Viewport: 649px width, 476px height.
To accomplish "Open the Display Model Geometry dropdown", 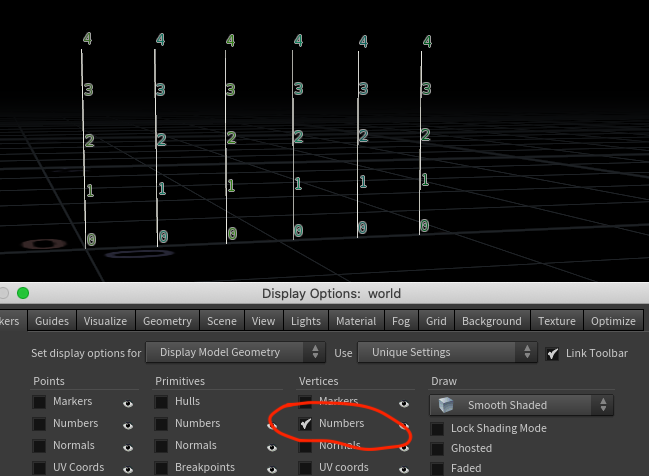I will pyautogui.click(x=236, y=352).
